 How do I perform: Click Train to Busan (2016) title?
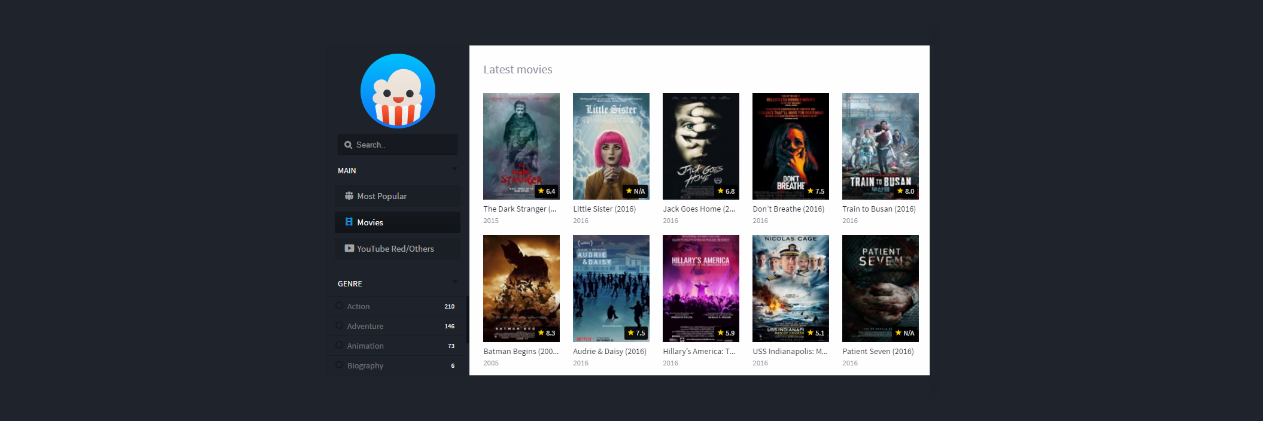pos(879,209)
